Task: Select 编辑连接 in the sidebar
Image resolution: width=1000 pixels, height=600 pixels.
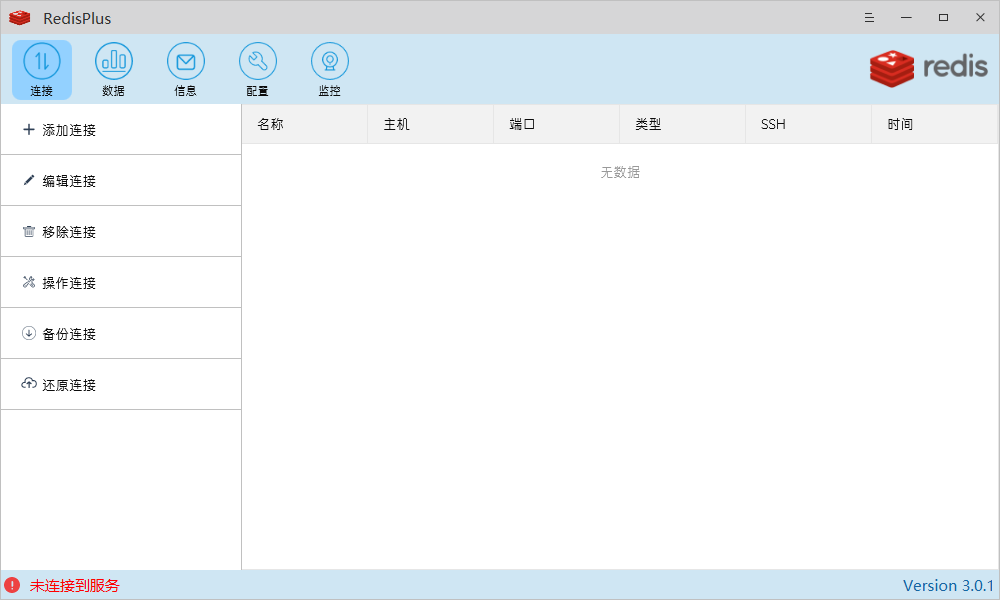Action: coord(60,180)
